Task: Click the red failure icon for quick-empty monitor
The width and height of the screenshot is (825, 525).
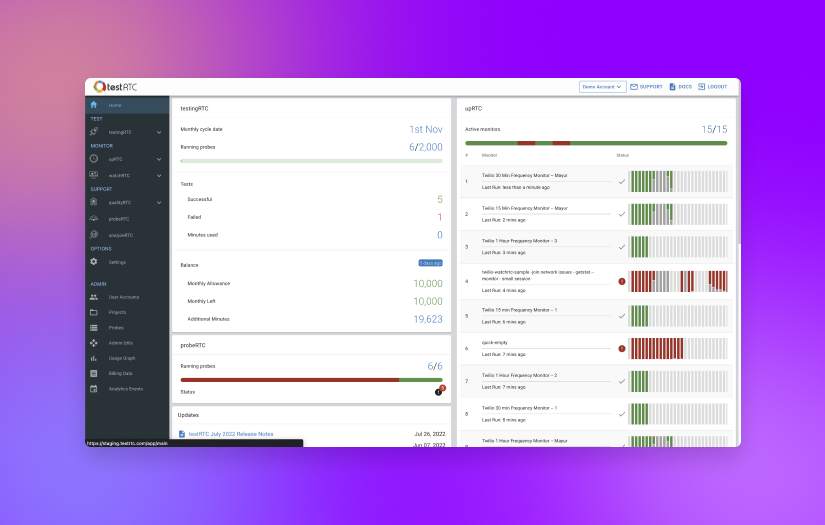Action: (x=622, y=348)
